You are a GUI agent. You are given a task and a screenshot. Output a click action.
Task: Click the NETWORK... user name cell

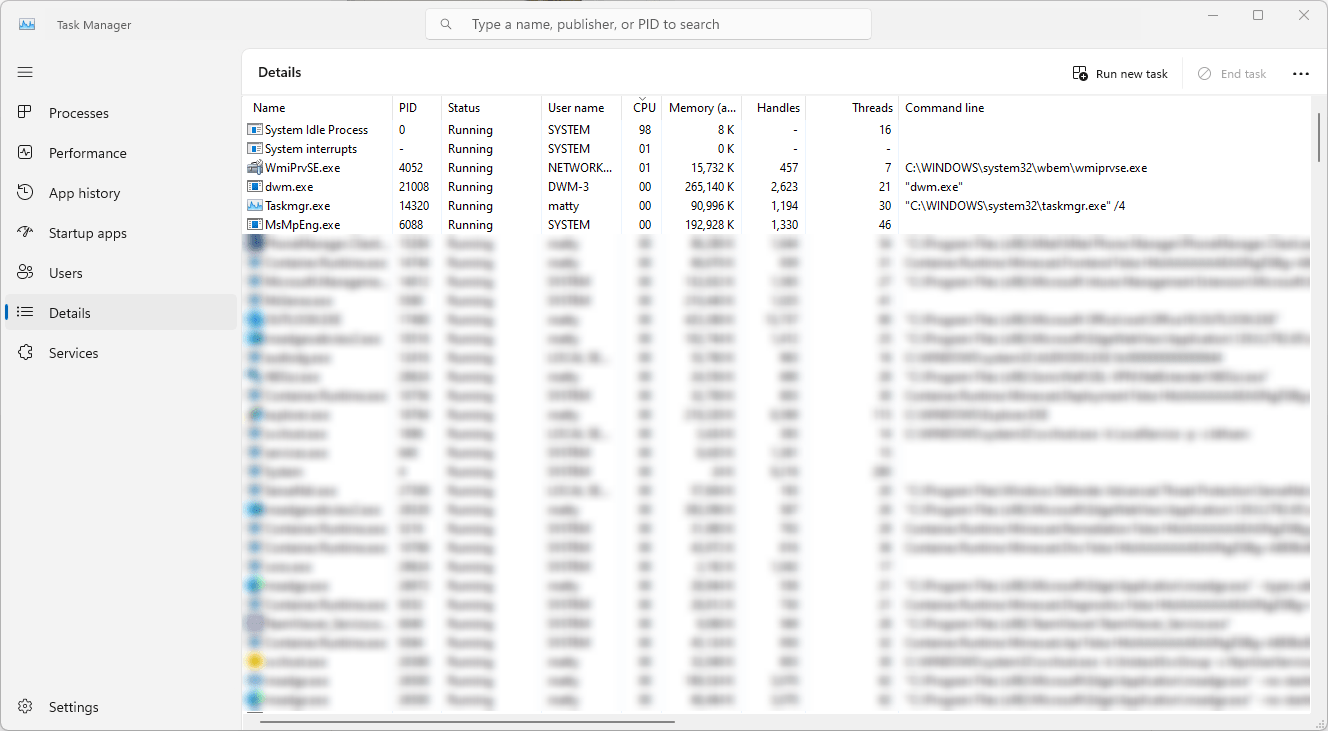580,168
